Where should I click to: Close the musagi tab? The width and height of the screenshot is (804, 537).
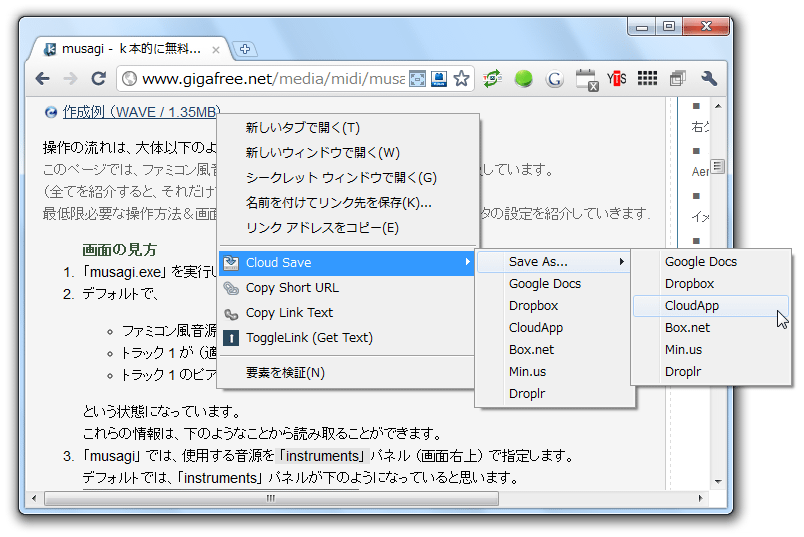pos(216,50)
